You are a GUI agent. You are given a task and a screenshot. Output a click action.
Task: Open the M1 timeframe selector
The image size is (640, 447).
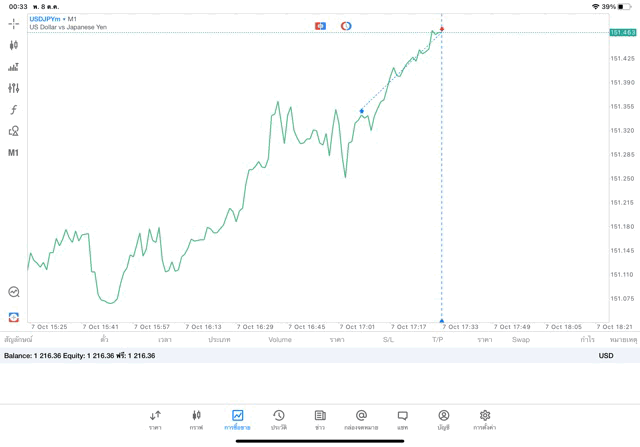[x=13, y=153]
